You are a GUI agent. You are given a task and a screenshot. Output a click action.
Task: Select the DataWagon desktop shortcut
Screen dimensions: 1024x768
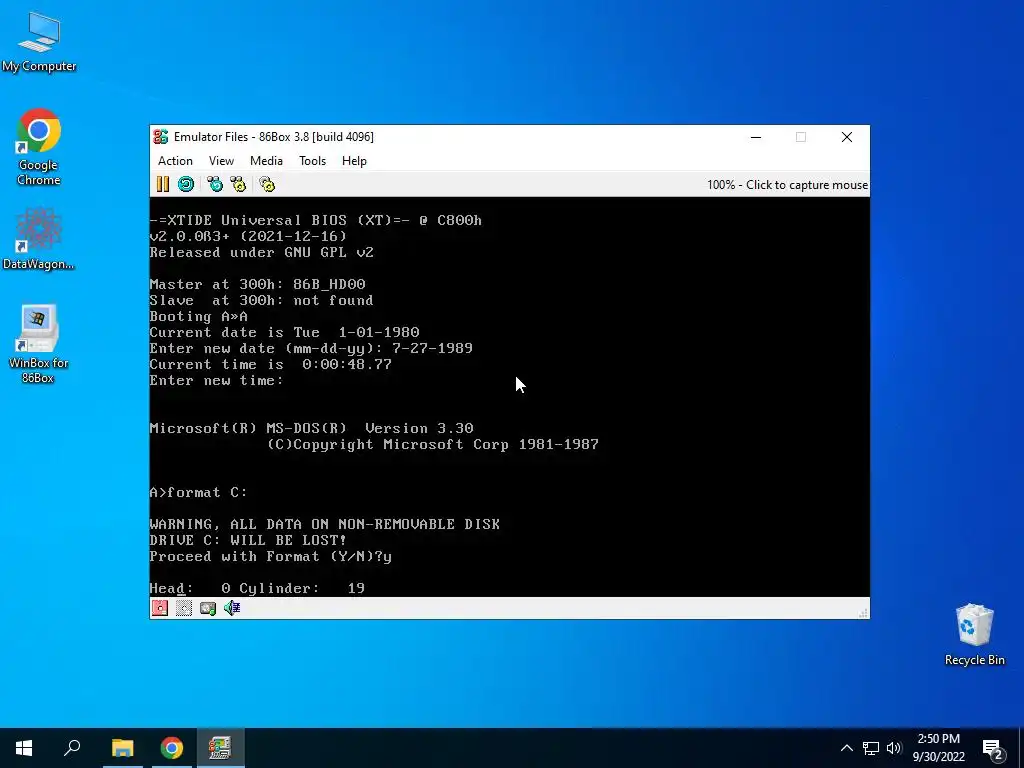tap(39, 238)
